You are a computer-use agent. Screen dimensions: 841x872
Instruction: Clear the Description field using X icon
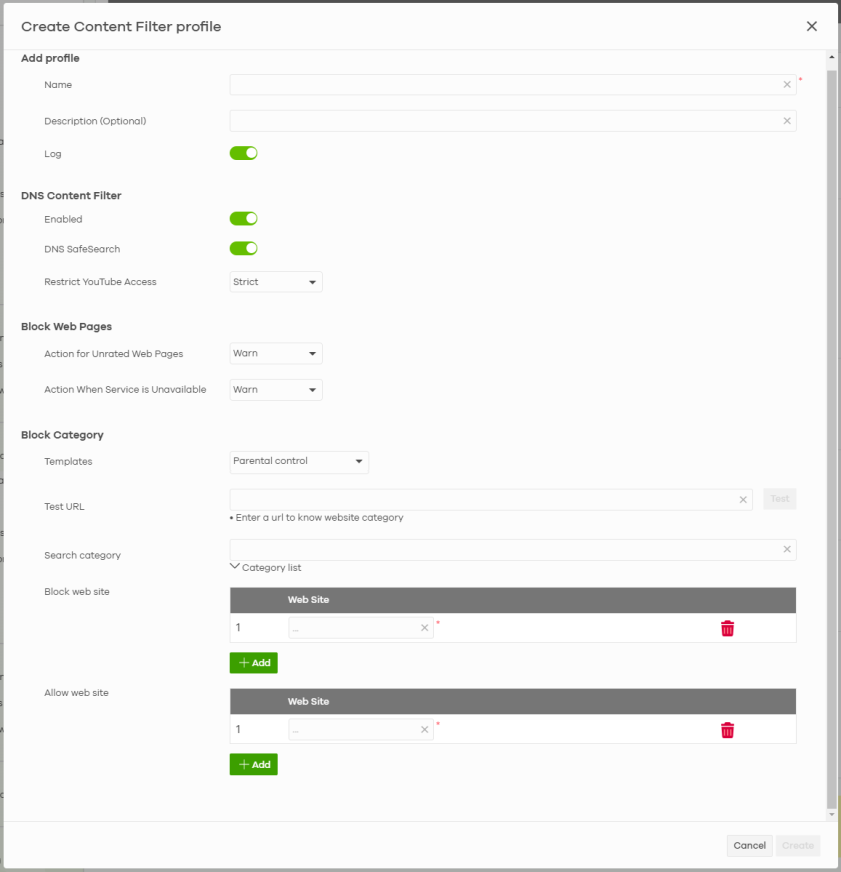(787, 121)
